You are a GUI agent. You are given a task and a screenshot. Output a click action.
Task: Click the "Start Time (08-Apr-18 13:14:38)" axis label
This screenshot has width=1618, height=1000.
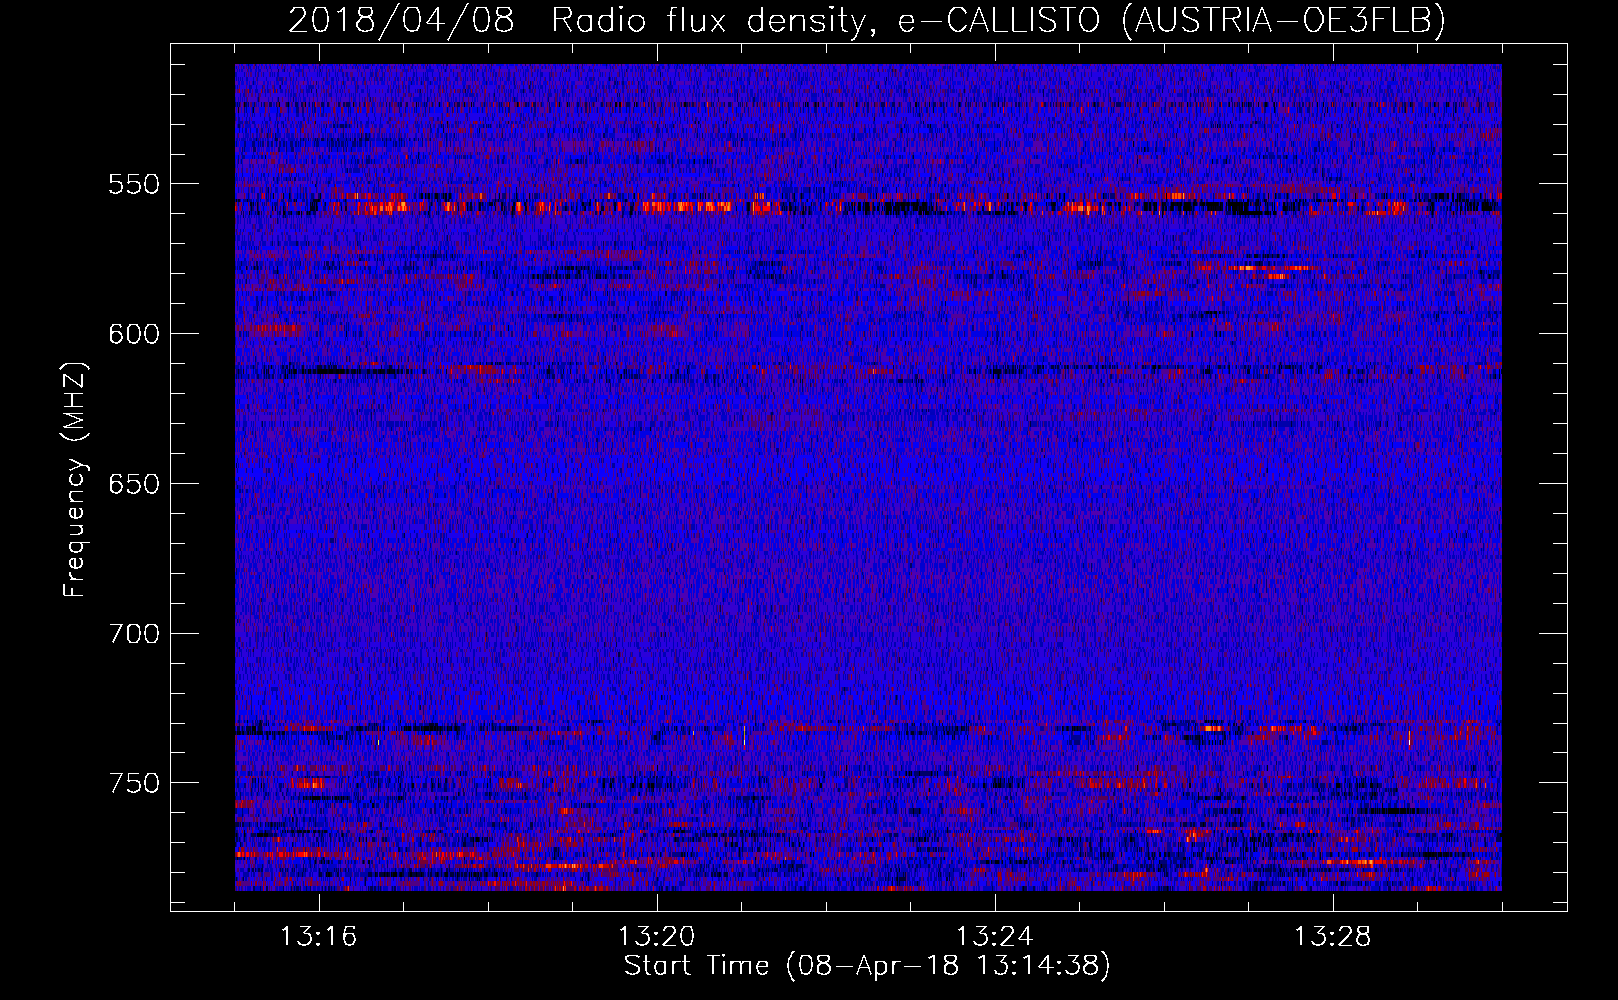867,966
